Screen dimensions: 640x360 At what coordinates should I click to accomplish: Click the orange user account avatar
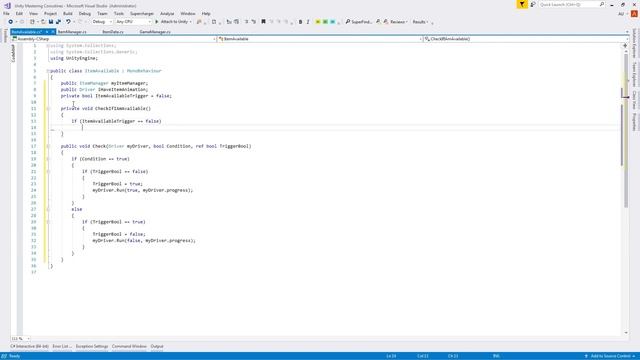634,13
